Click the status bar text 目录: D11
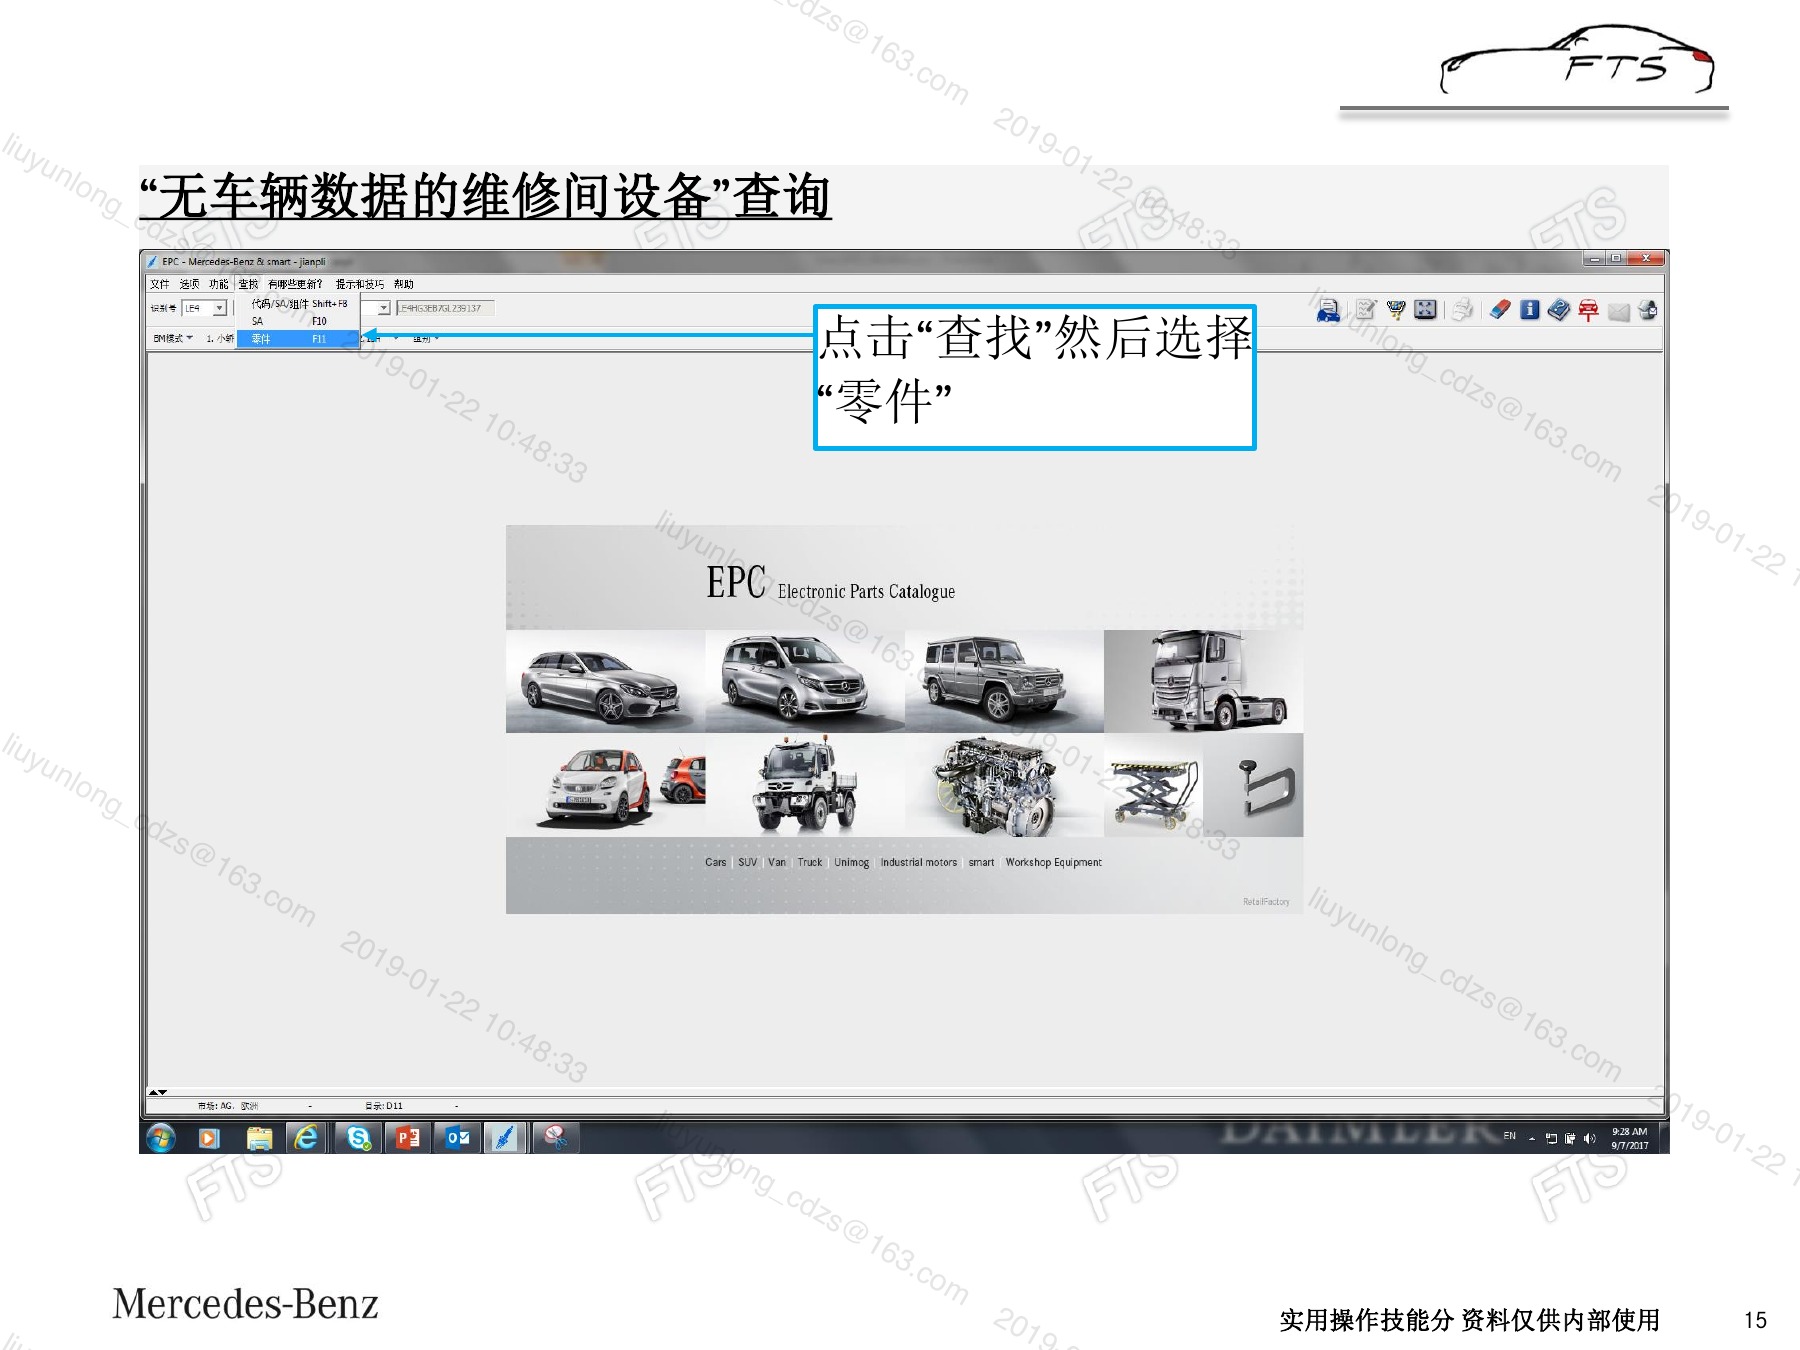 click(x=384, y=1106)
